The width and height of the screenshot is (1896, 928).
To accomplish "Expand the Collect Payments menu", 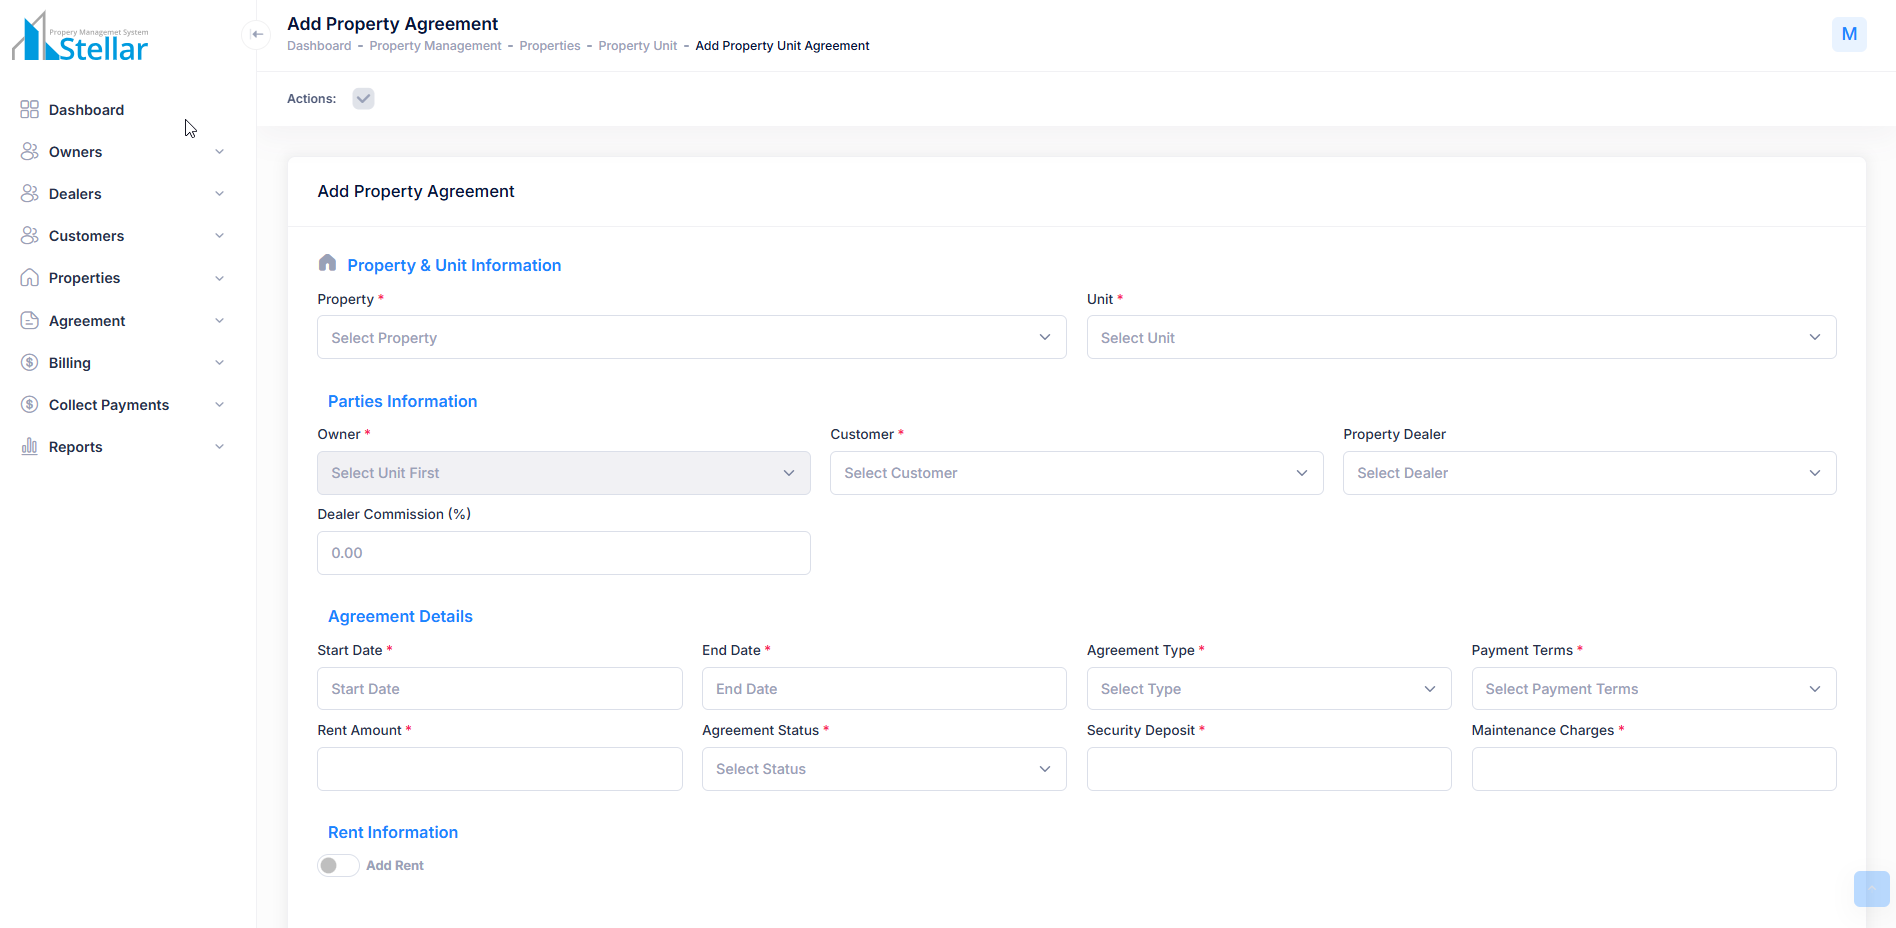I will tap(122, 405).
